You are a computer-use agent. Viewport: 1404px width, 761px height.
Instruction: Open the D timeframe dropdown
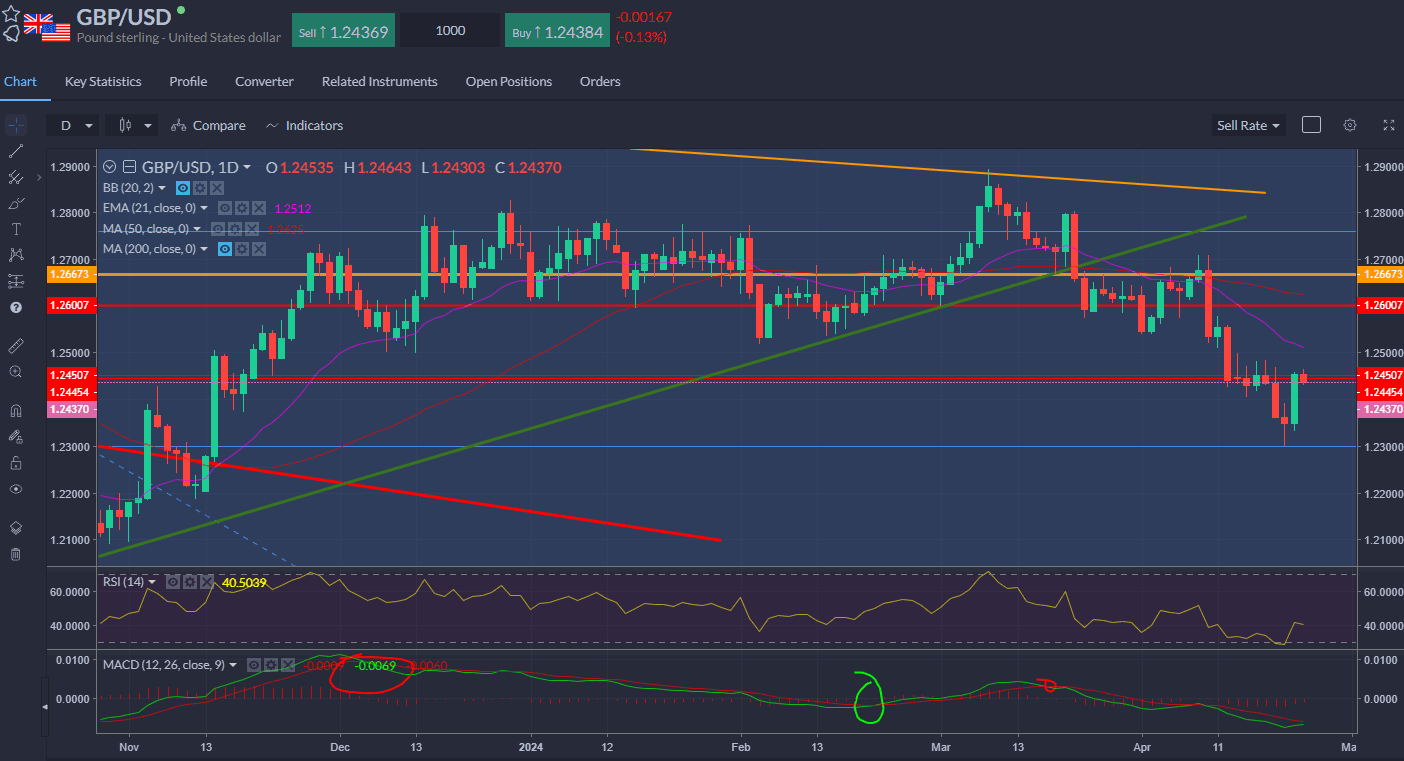tap(75, 125)
